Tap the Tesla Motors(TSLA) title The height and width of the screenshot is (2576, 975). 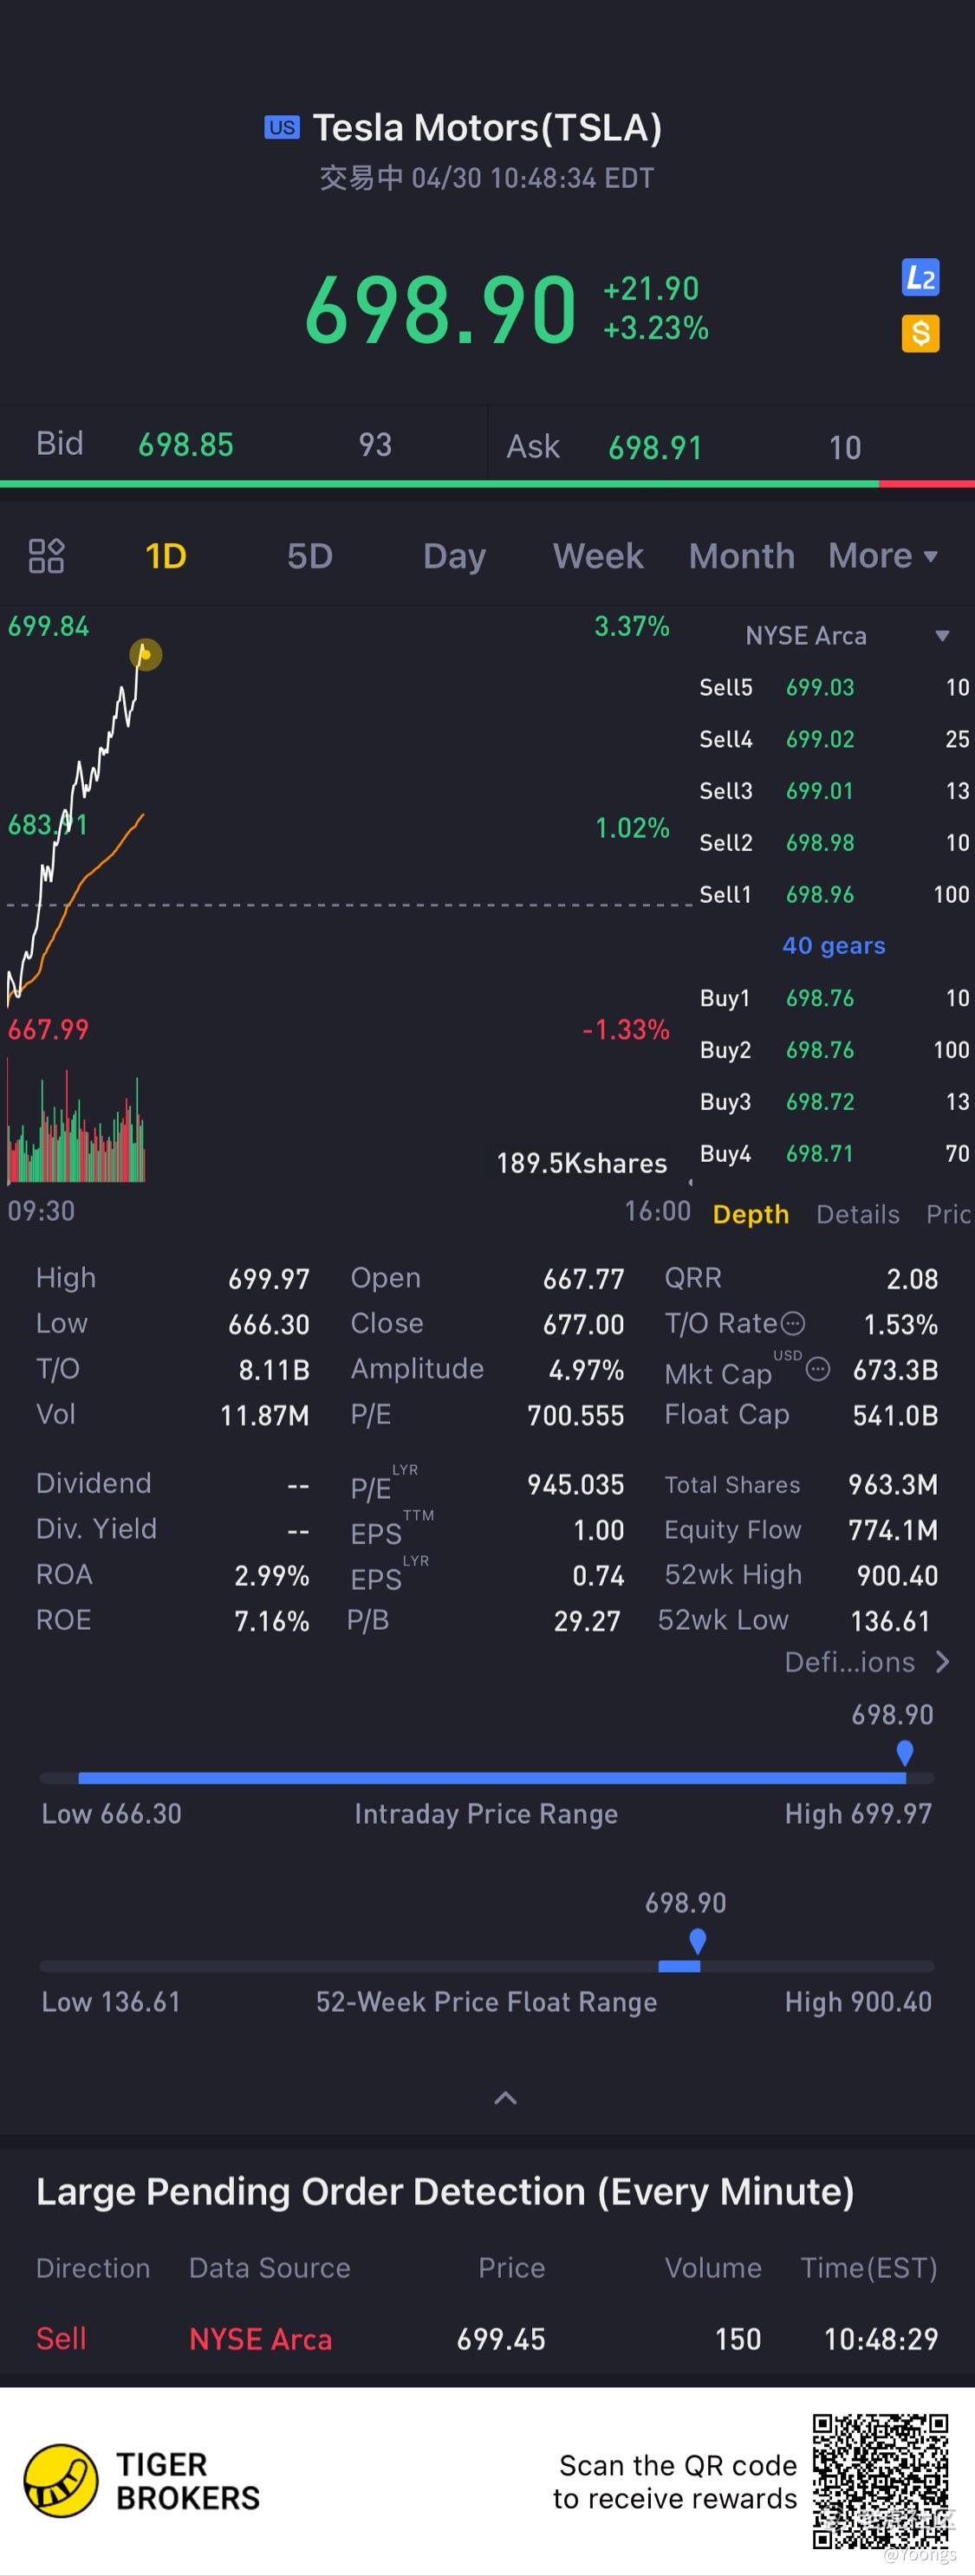pos(487,128)
